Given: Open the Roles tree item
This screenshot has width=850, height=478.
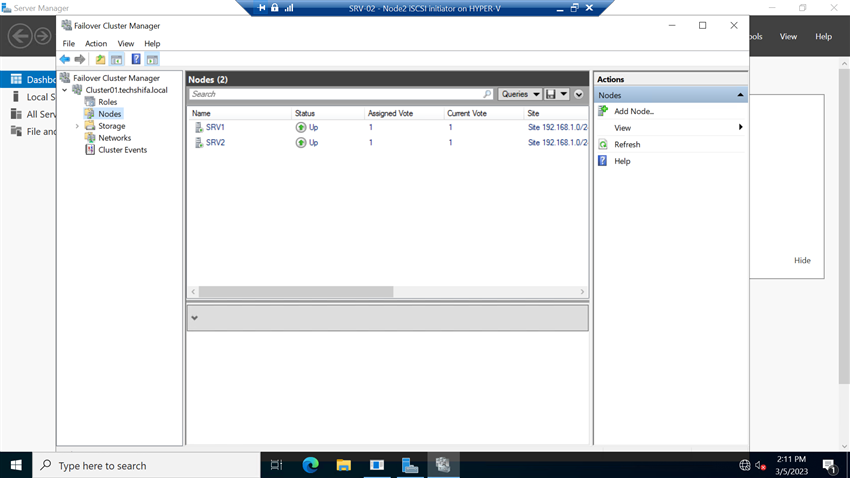Looking at the screenshot, I should 107,102.
